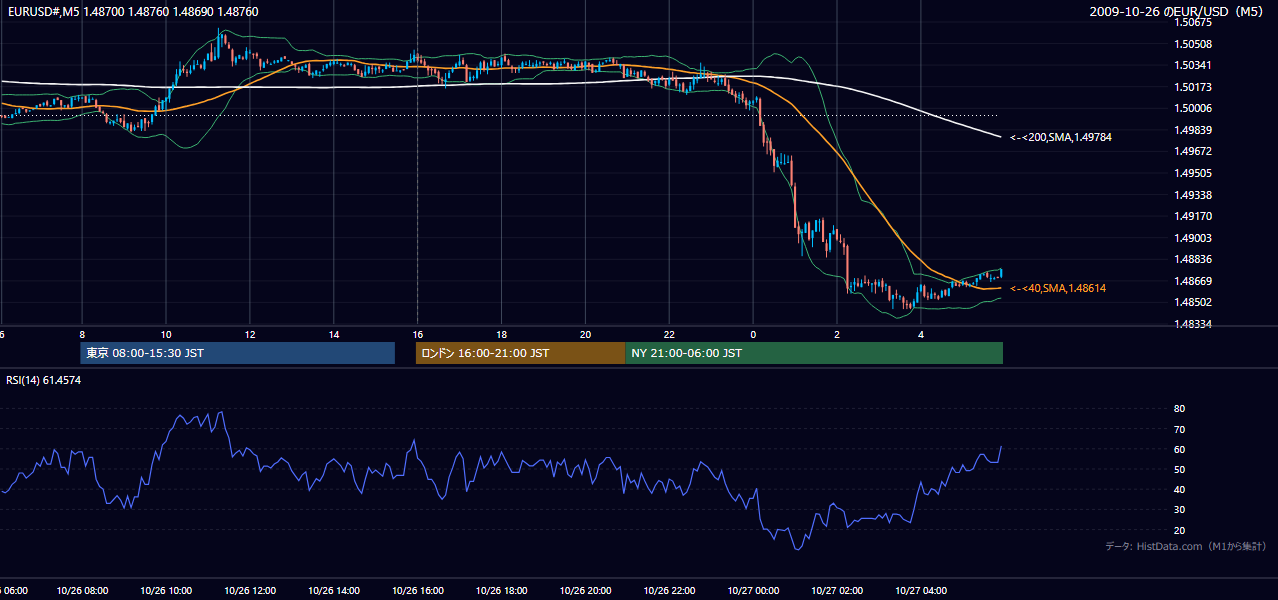Screen dimensions: 1278x600
Task: Click bottom date label 10/26 12:00
Action: pos(250,591)
